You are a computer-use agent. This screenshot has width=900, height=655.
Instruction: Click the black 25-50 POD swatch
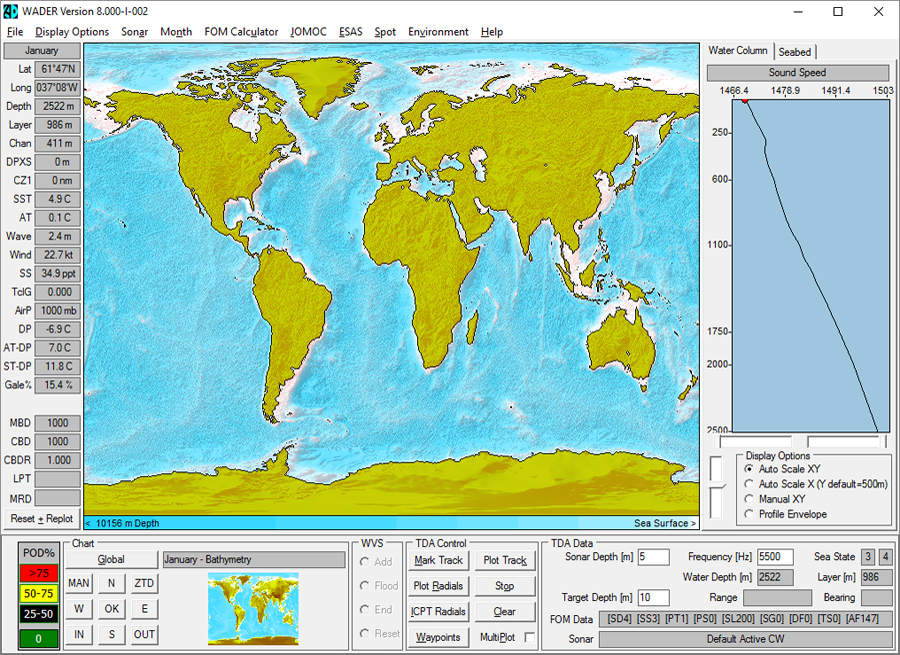38,614
